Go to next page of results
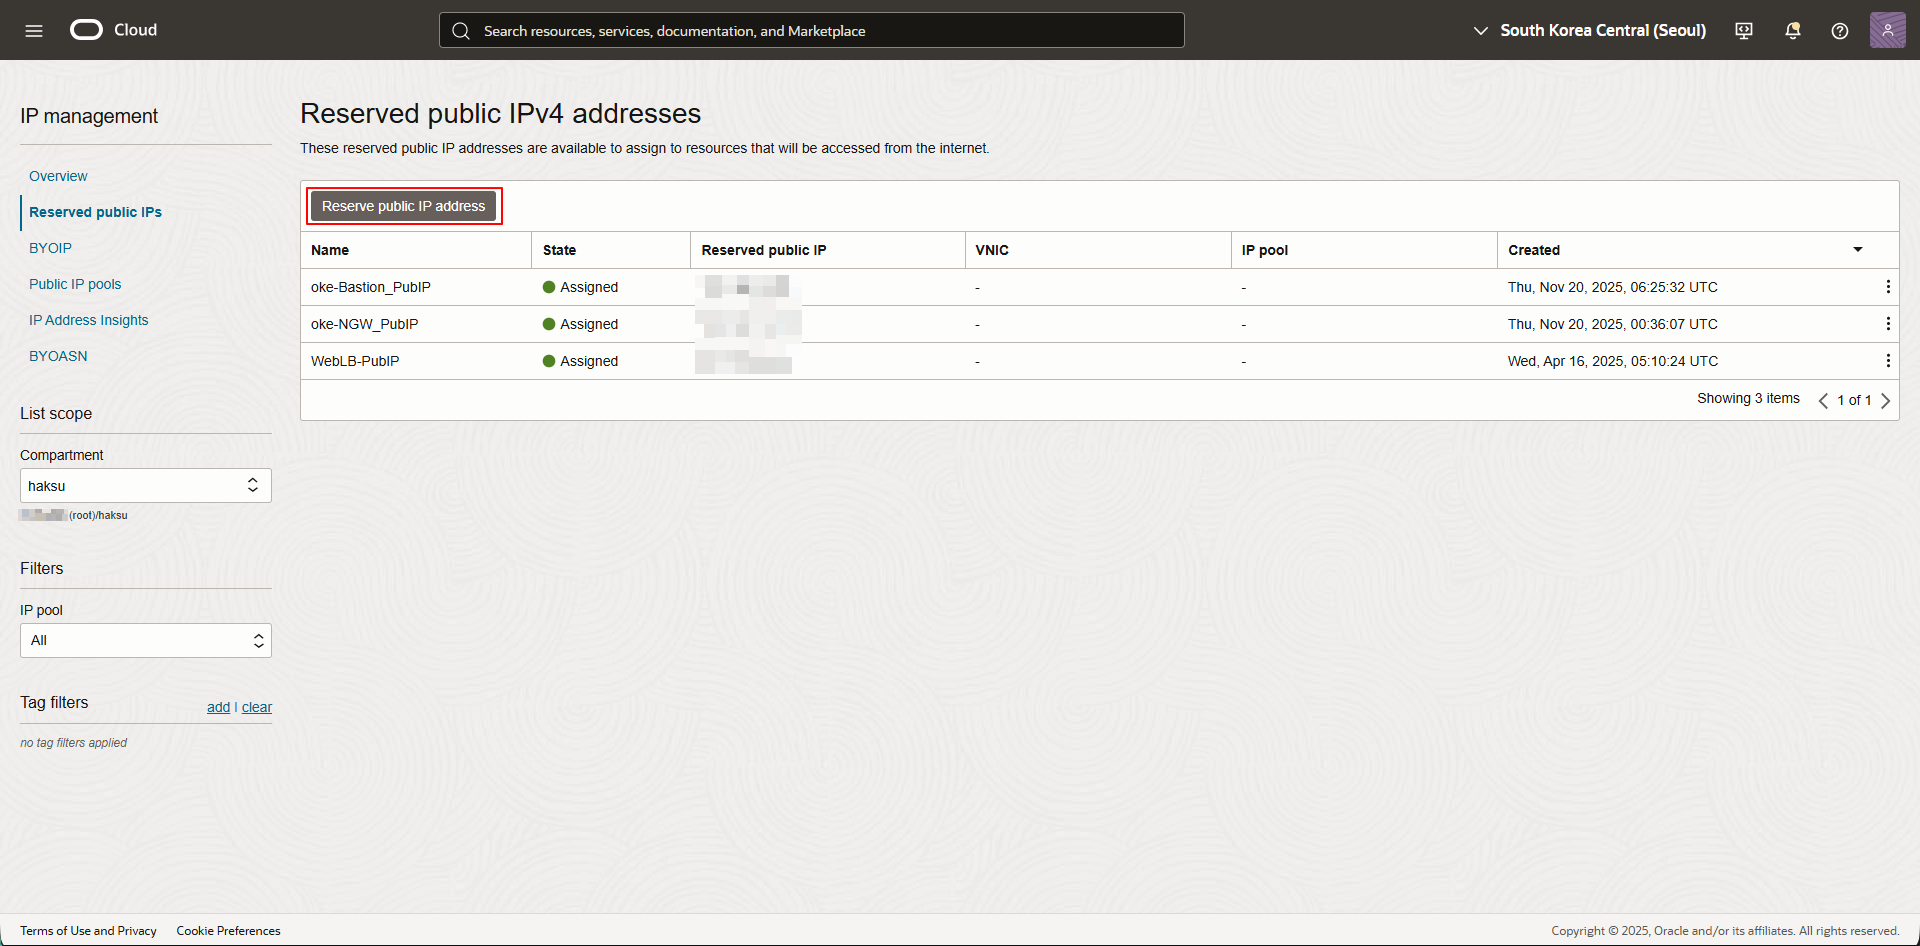The image size is (1920, 946). pos(1885,400)
